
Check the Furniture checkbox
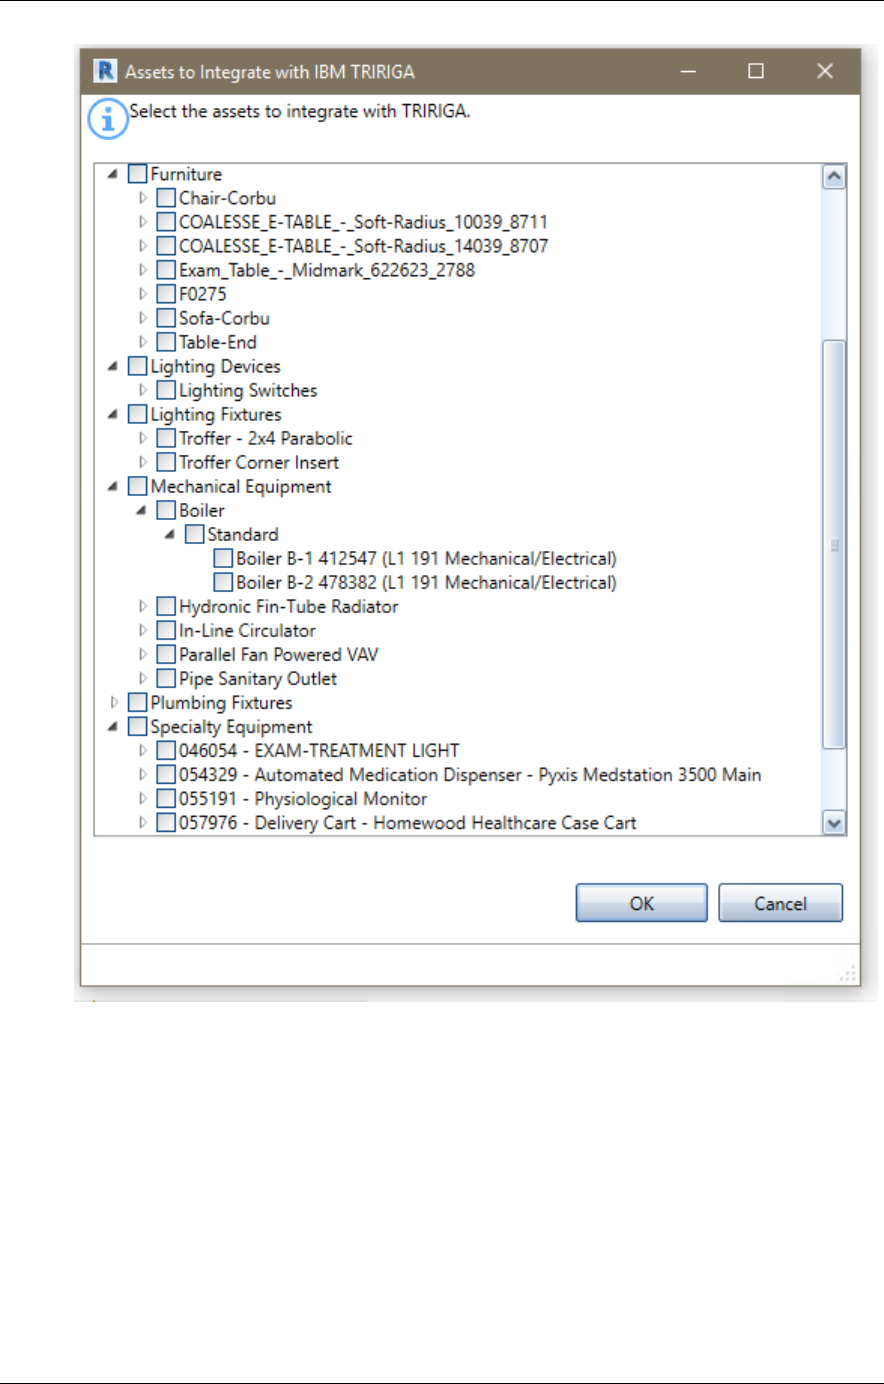click(x=138, y=174)
